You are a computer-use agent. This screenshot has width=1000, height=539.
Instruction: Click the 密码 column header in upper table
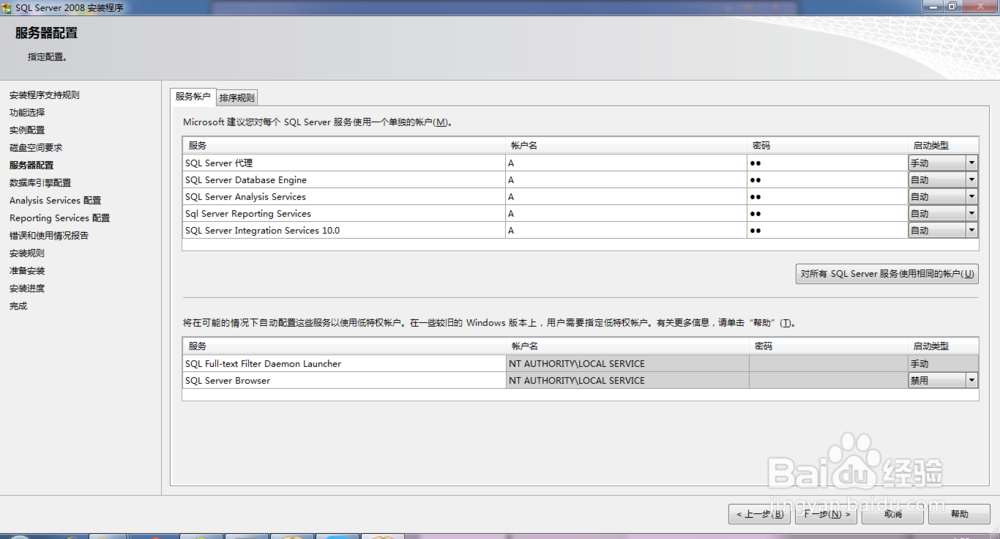tap(827, 145)
